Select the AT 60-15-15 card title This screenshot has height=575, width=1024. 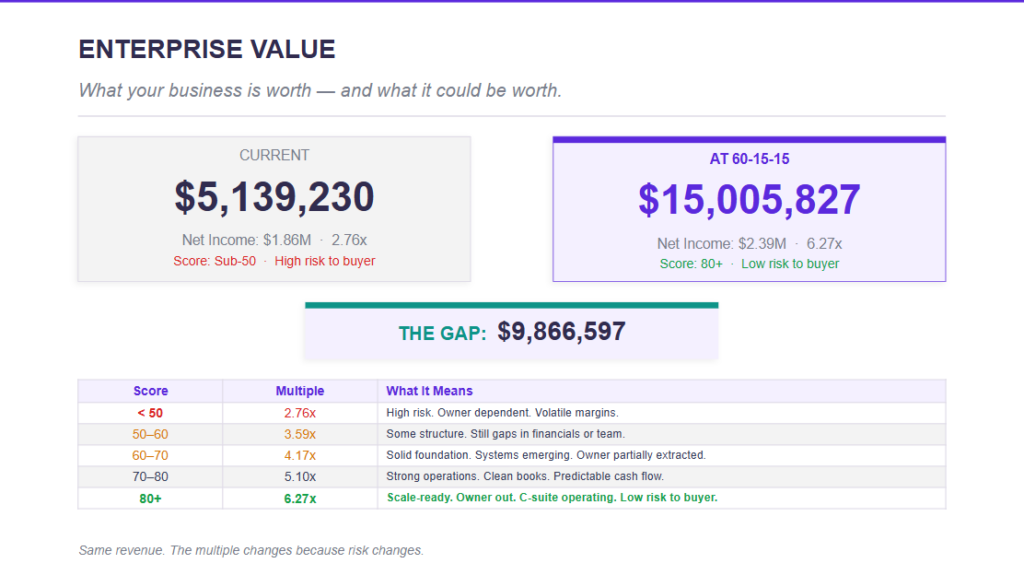749,159
